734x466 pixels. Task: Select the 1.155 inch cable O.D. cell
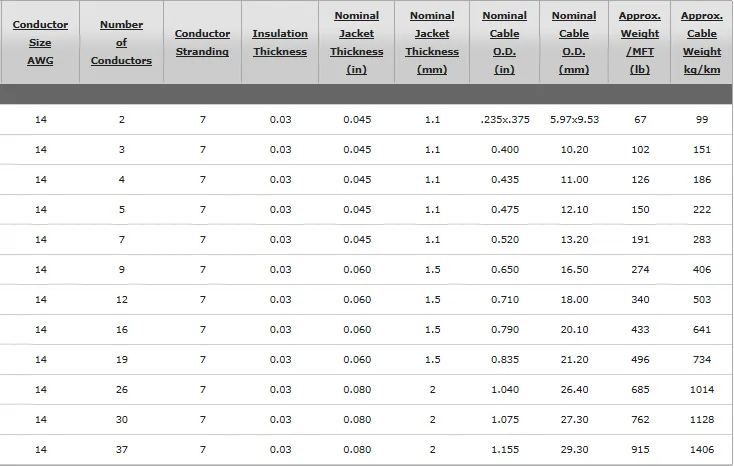505,450
